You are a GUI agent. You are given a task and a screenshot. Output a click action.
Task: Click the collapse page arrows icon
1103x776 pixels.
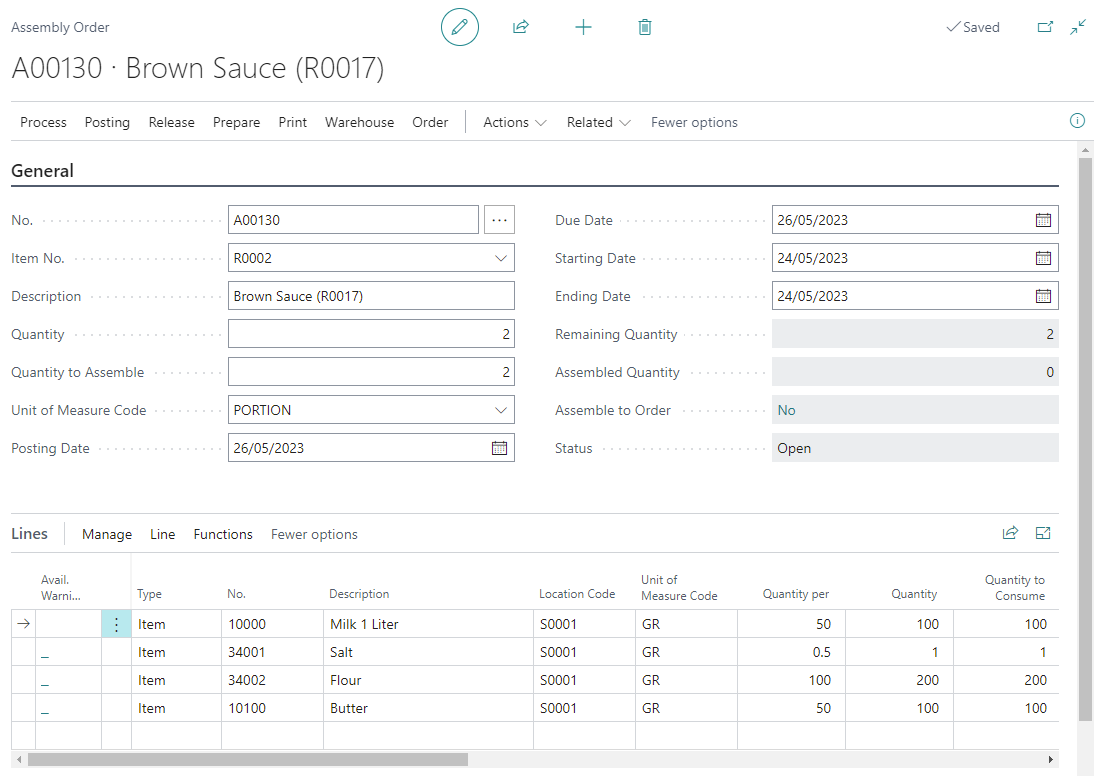coord(1078,27)
